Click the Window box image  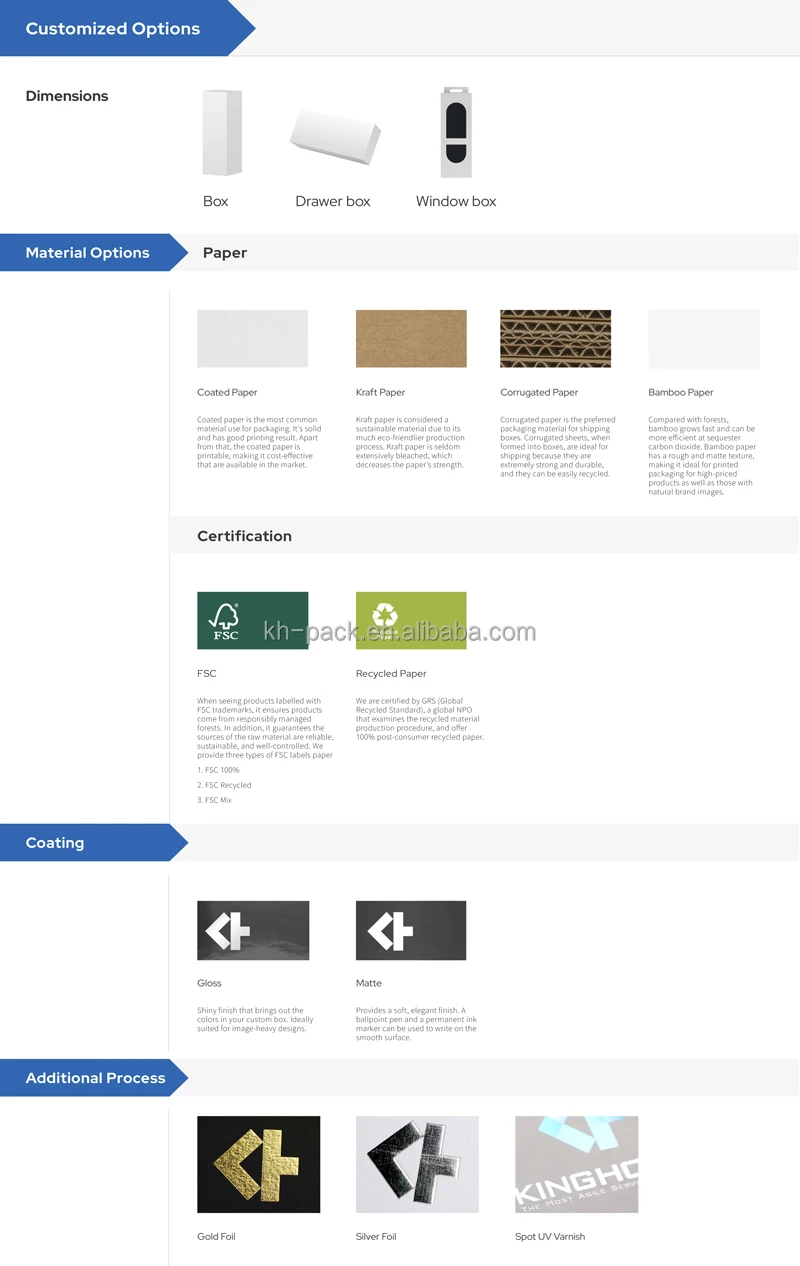click(456, 132)
